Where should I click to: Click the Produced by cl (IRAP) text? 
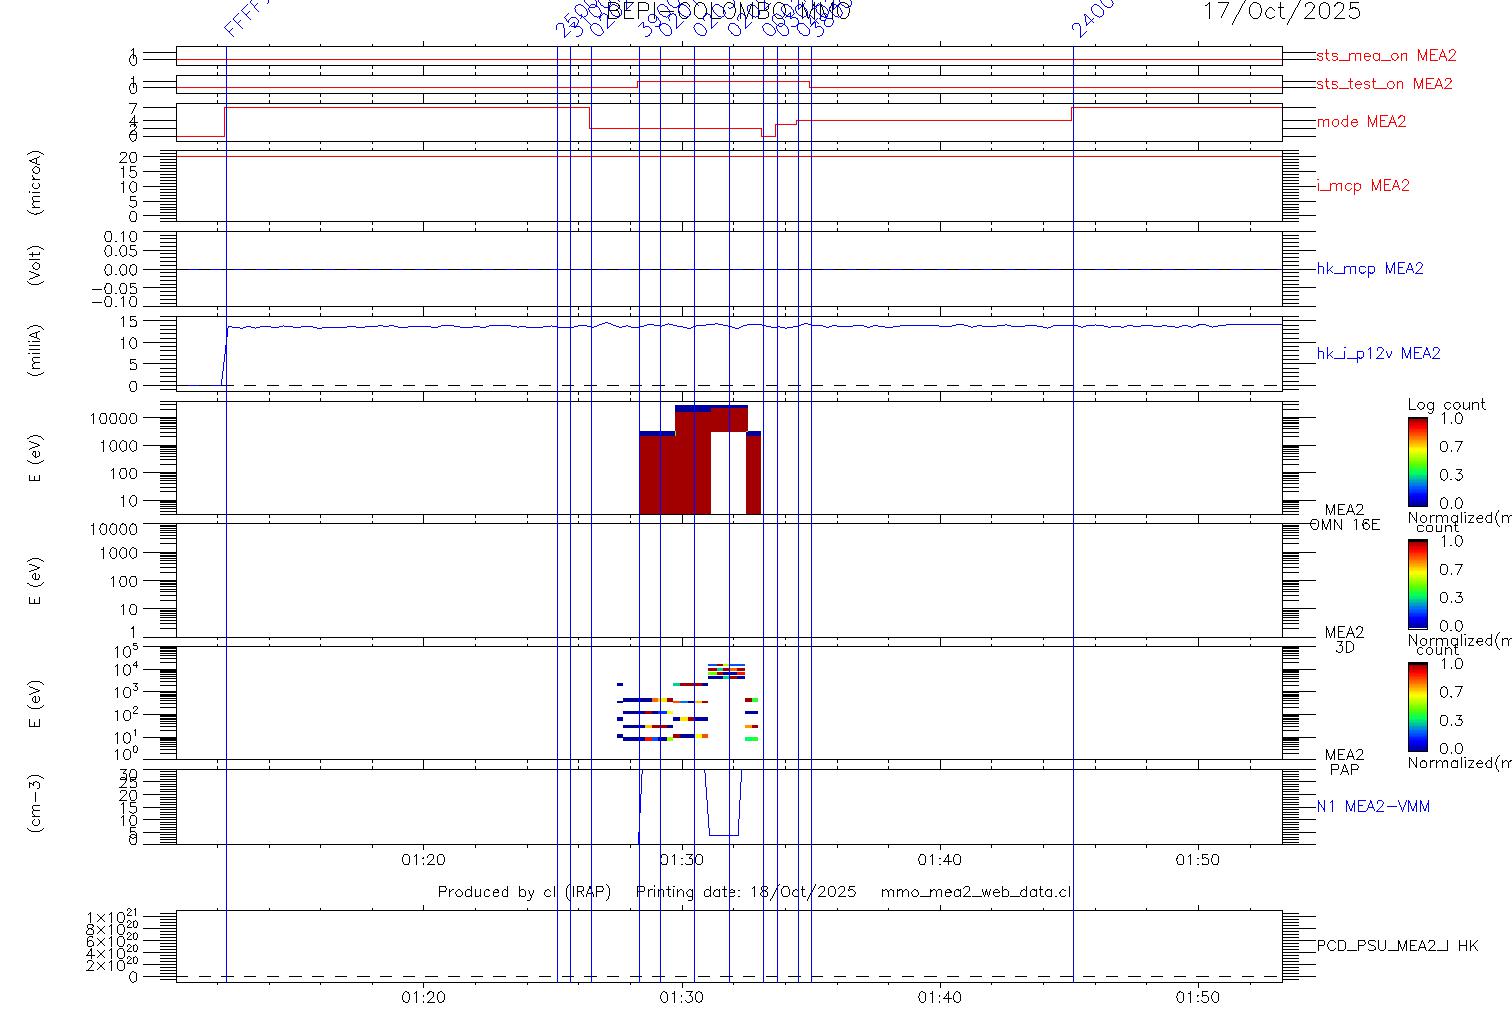click(524, 892)
